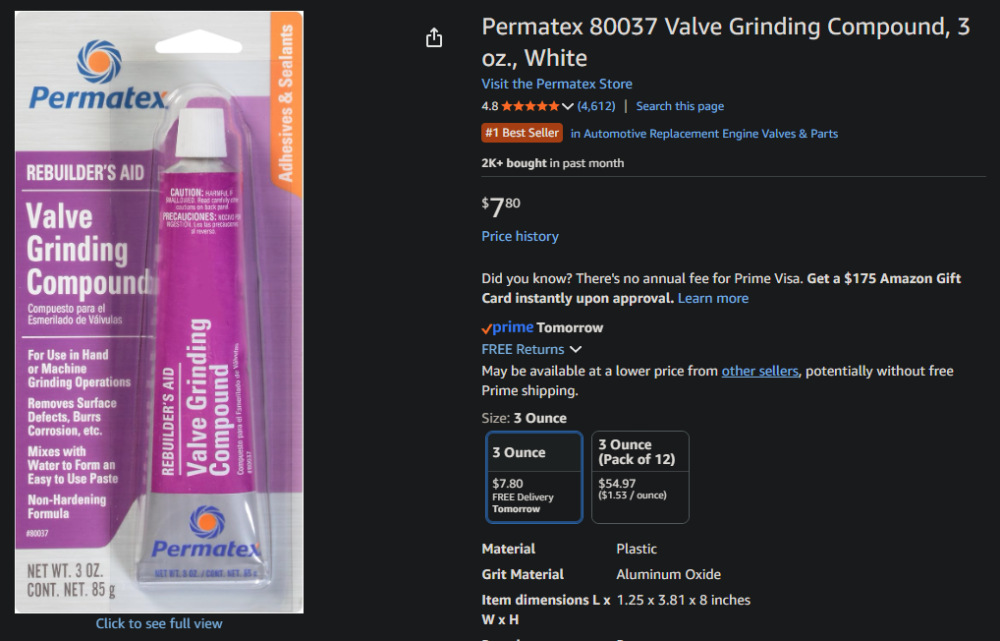Viewport: 1000px width, 641px height.
Task: Open the 4,612 ratings link
Action: [x=596, y=106]
